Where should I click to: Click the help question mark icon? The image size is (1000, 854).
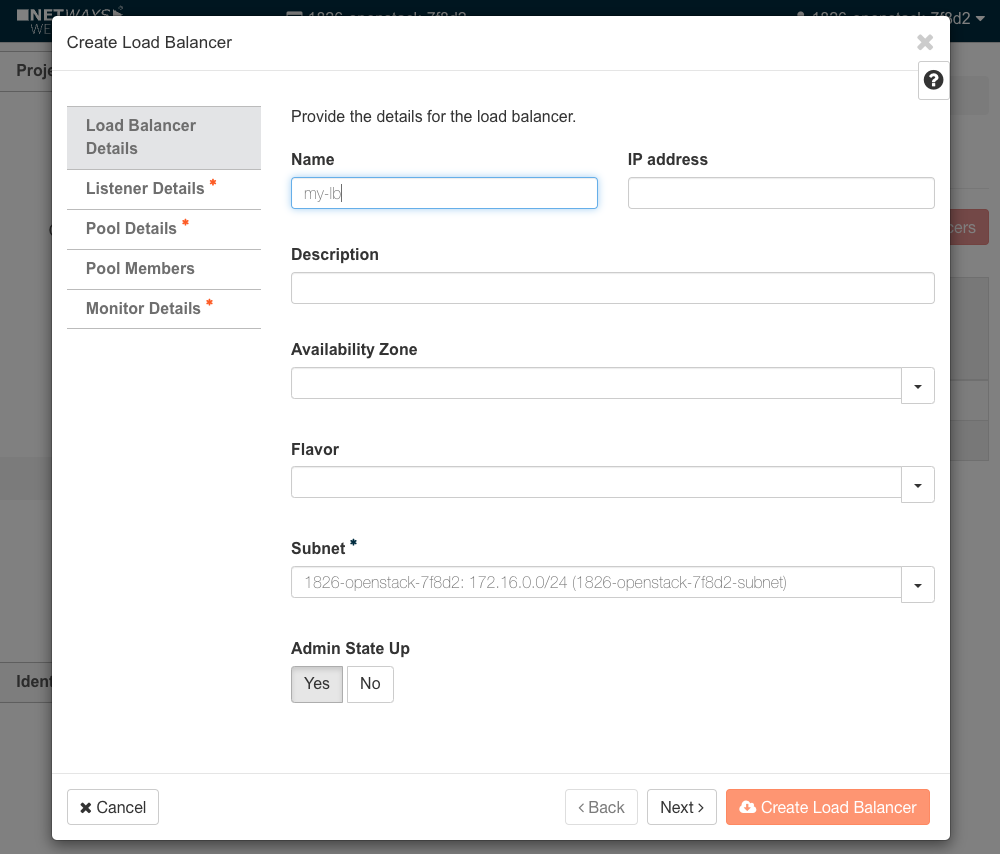[x=933, y=80]
